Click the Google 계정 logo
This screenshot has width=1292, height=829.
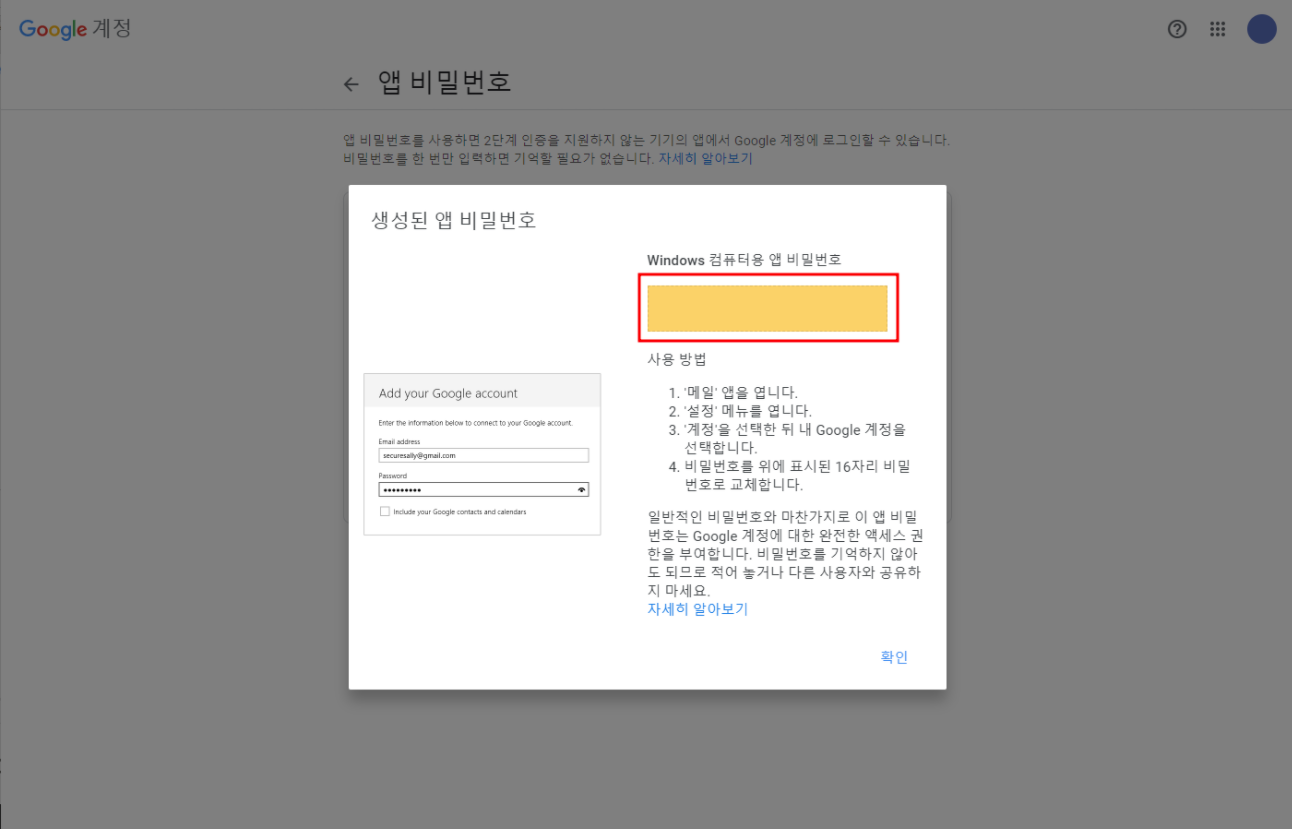[75, 28]
